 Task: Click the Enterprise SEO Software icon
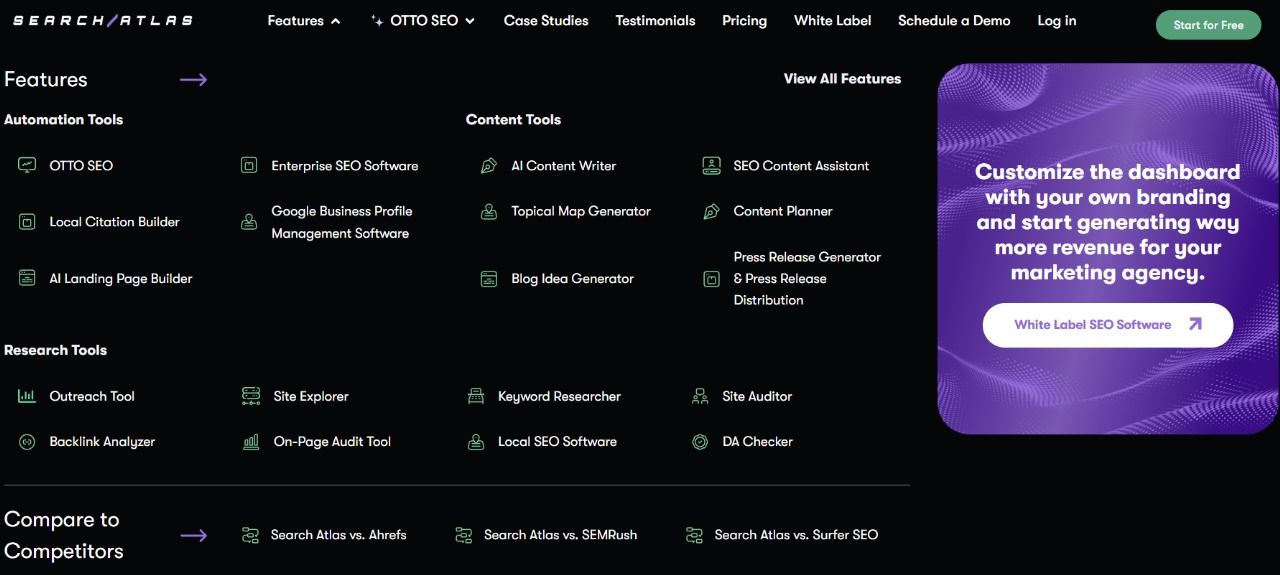click(x=249, y=165)
